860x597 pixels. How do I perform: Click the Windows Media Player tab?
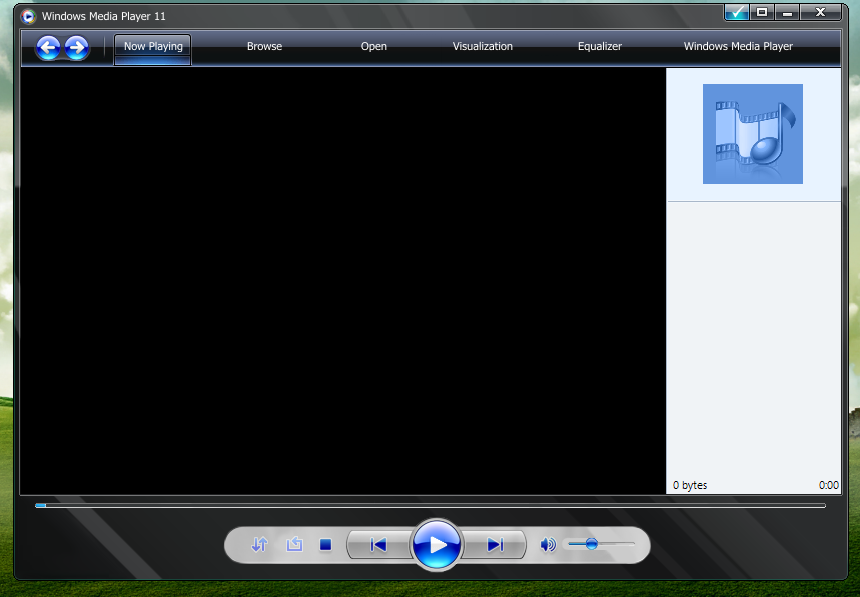(738, 47)
